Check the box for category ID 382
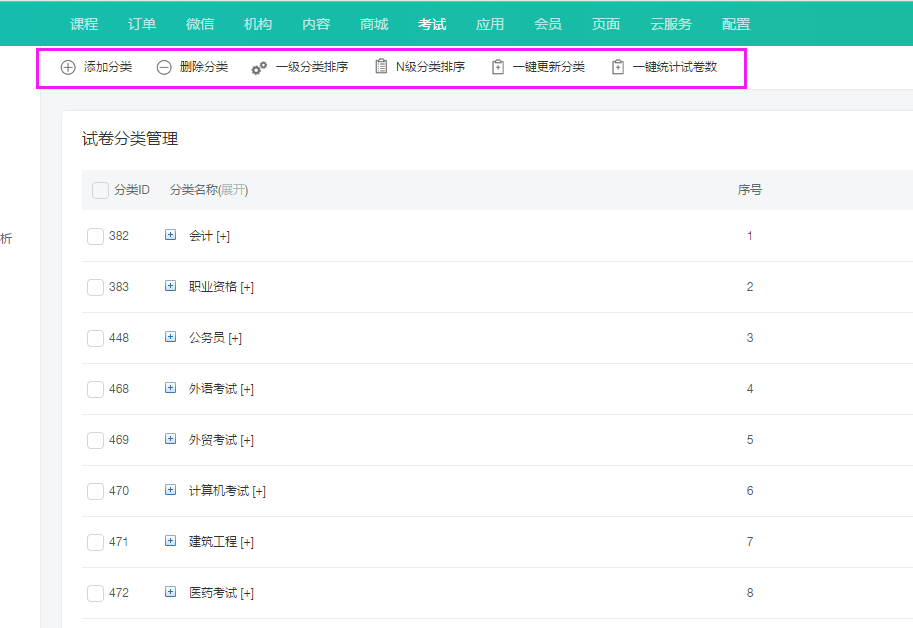 (95, 236)
